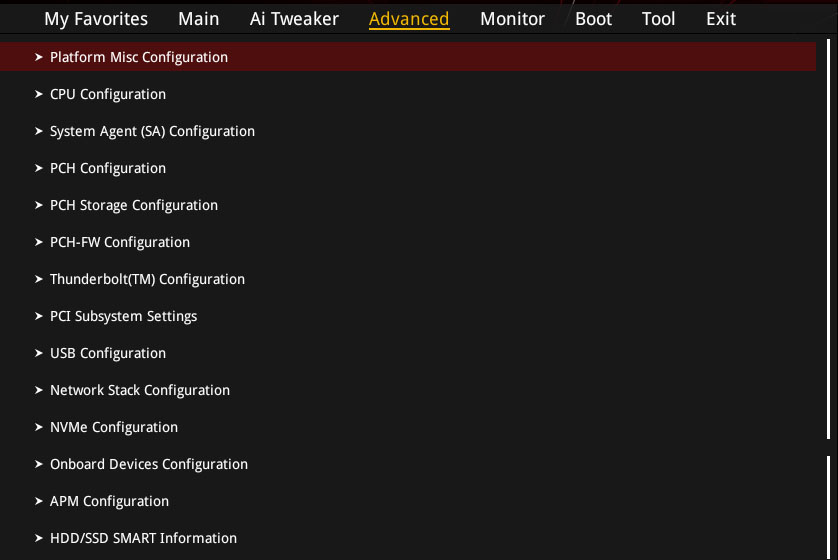Expand arrow next to System Agent (SA) Configuration

[38, 131]
